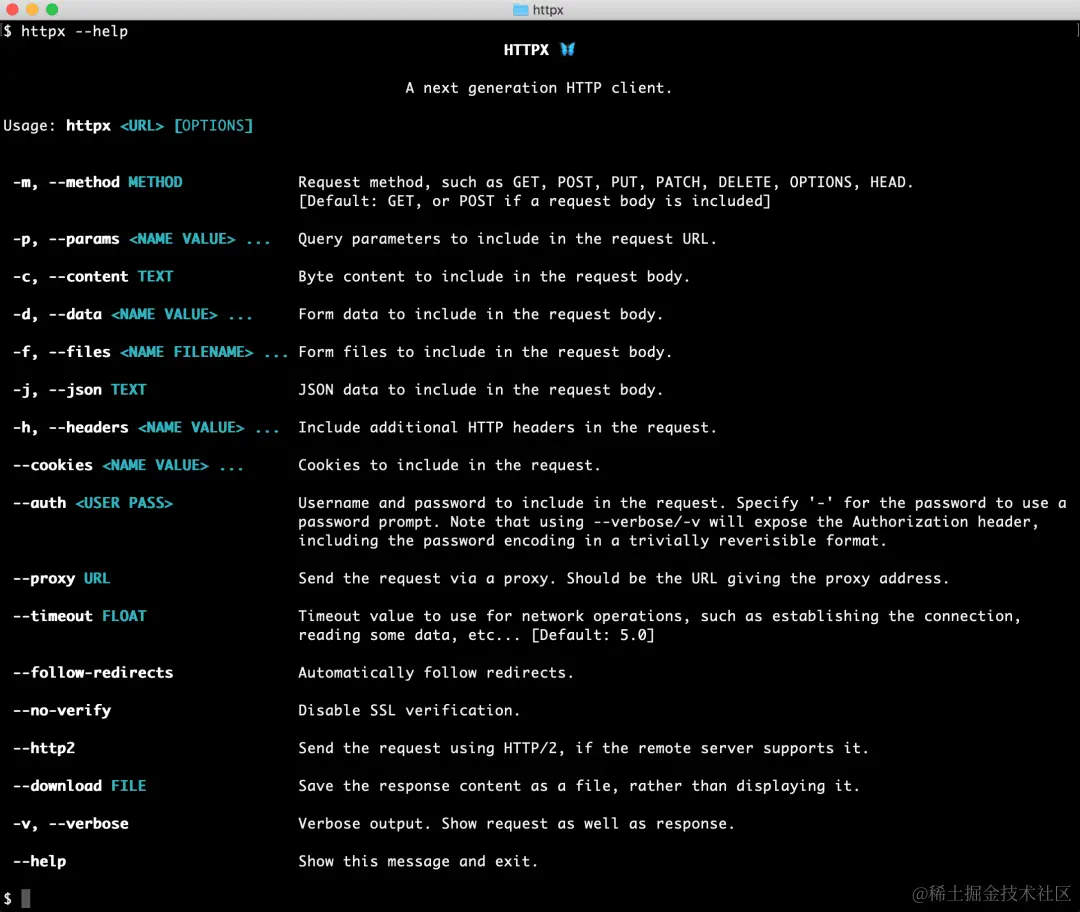Image resolution: width=1080 pixels, height=912 pixels.
Task: Click the 'FLOAT' argument label
Action: pyautogui.click(x=124, y=616)
